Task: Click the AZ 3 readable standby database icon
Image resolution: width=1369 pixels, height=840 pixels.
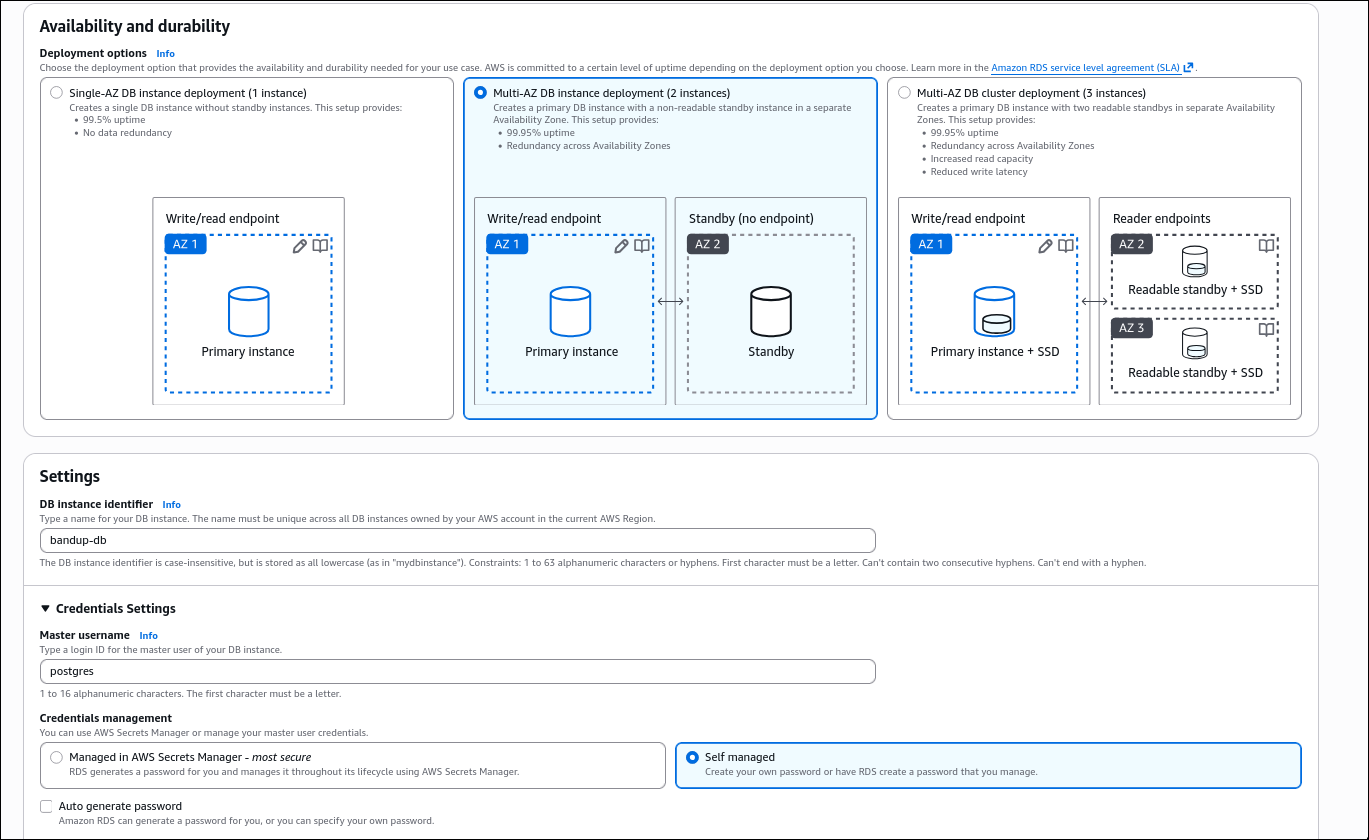Action: [1194, 344]
